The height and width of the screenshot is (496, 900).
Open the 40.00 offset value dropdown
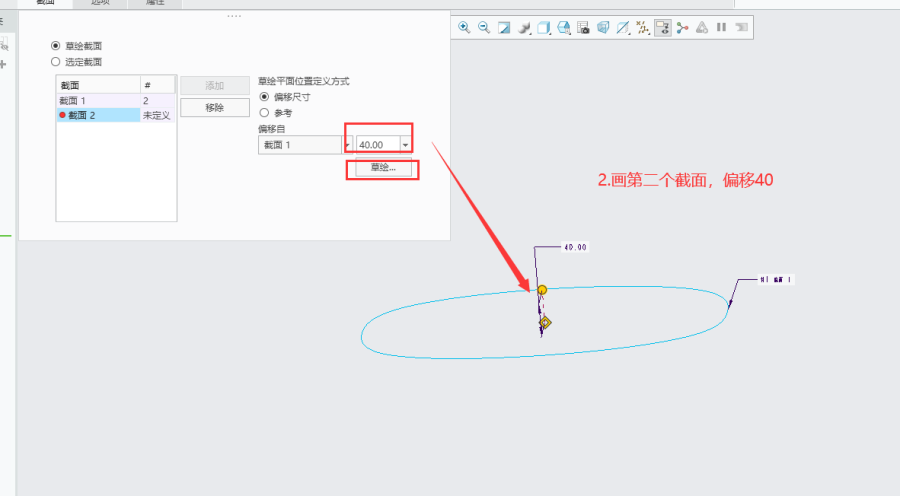405,145
